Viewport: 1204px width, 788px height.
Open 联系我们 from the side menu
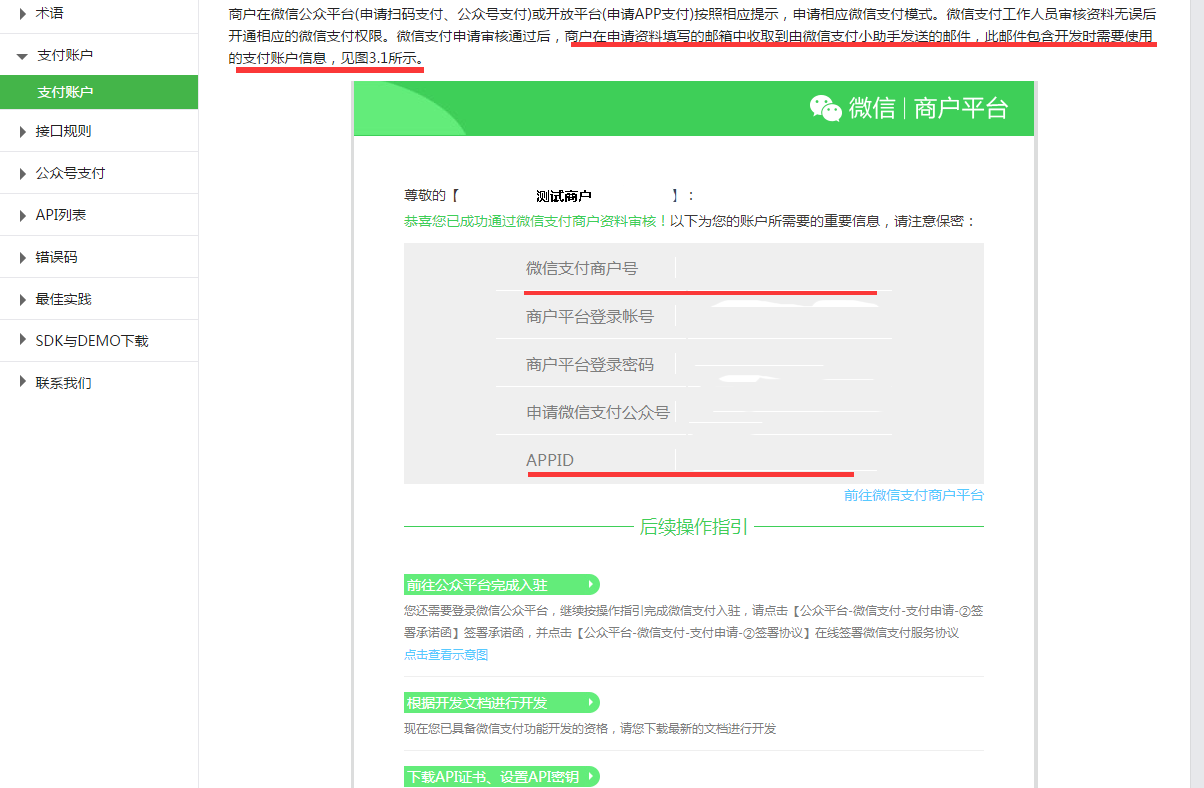[x=63, y=383]
